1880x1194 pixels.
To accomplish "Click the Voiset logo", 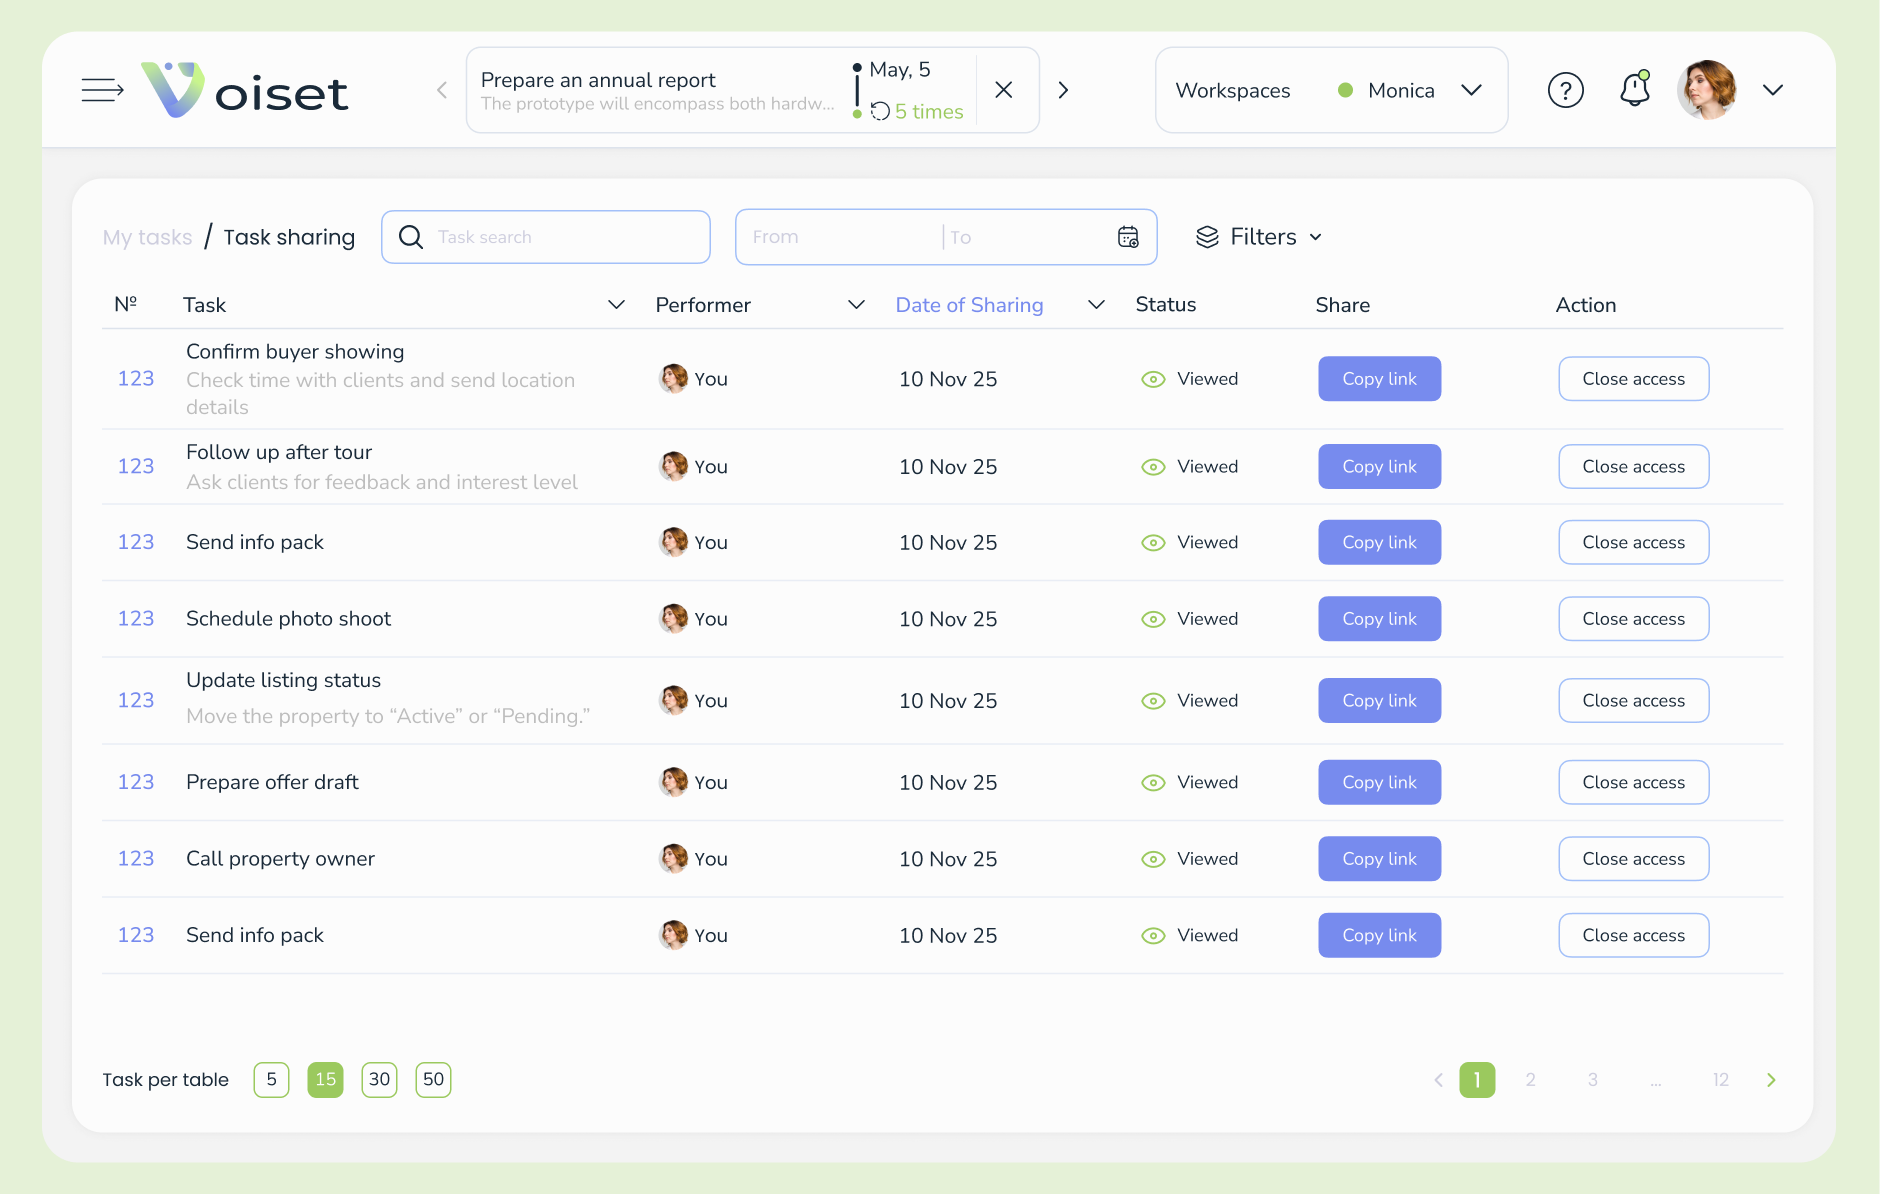I will point(245,91).
